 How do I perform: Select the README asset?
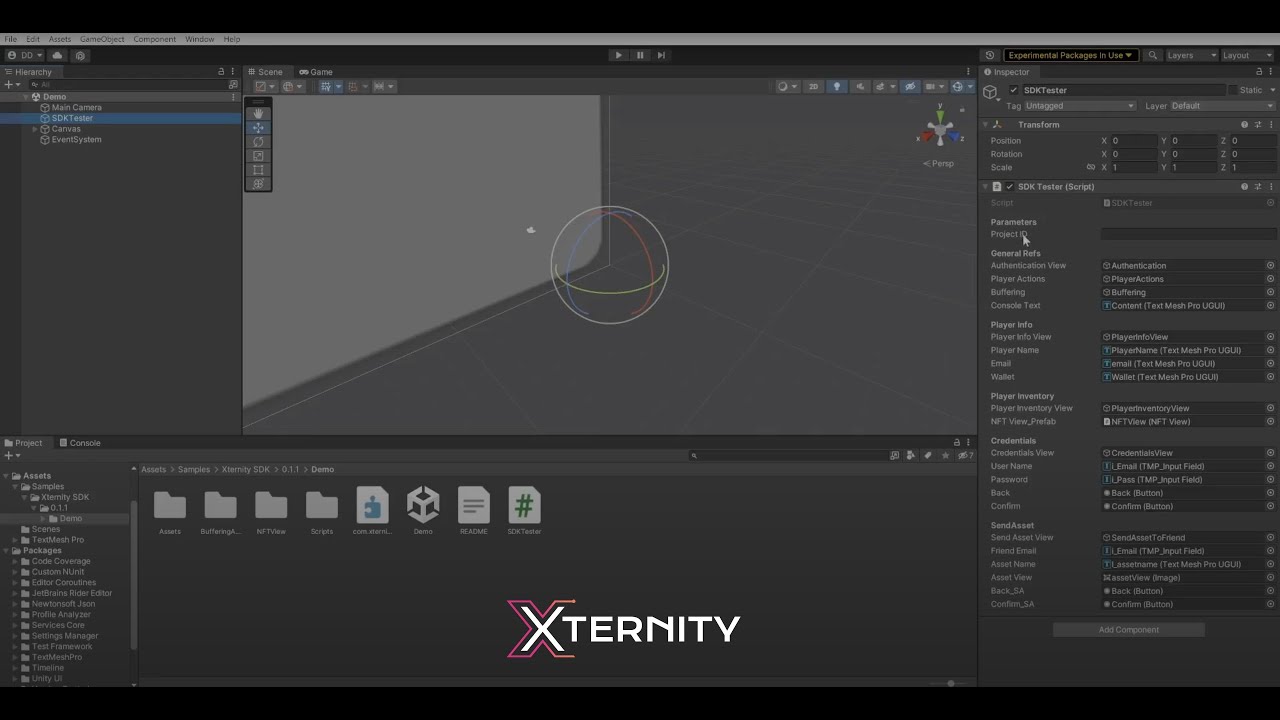(473, 512)
